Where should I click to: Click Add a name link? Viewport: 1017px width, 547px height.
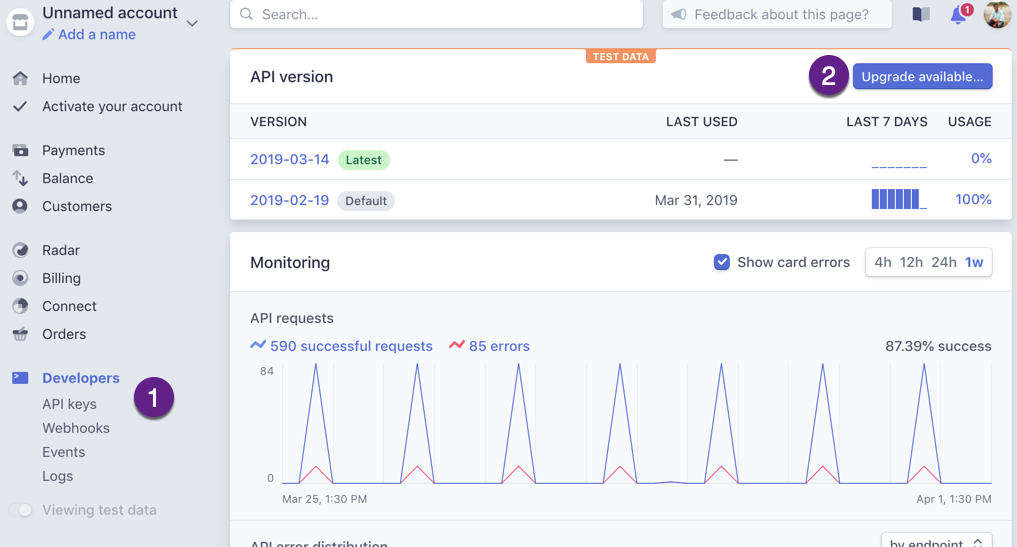pos(97,34)
